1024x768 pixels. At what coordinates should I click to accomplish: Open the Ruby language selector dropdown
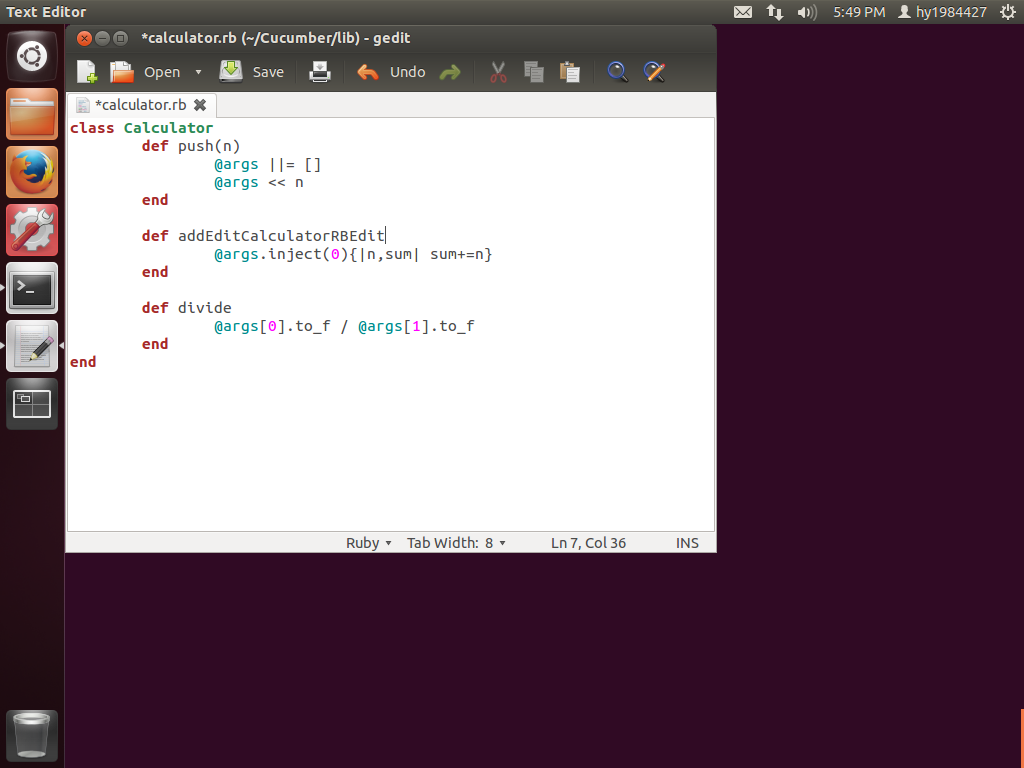[368, 543]
